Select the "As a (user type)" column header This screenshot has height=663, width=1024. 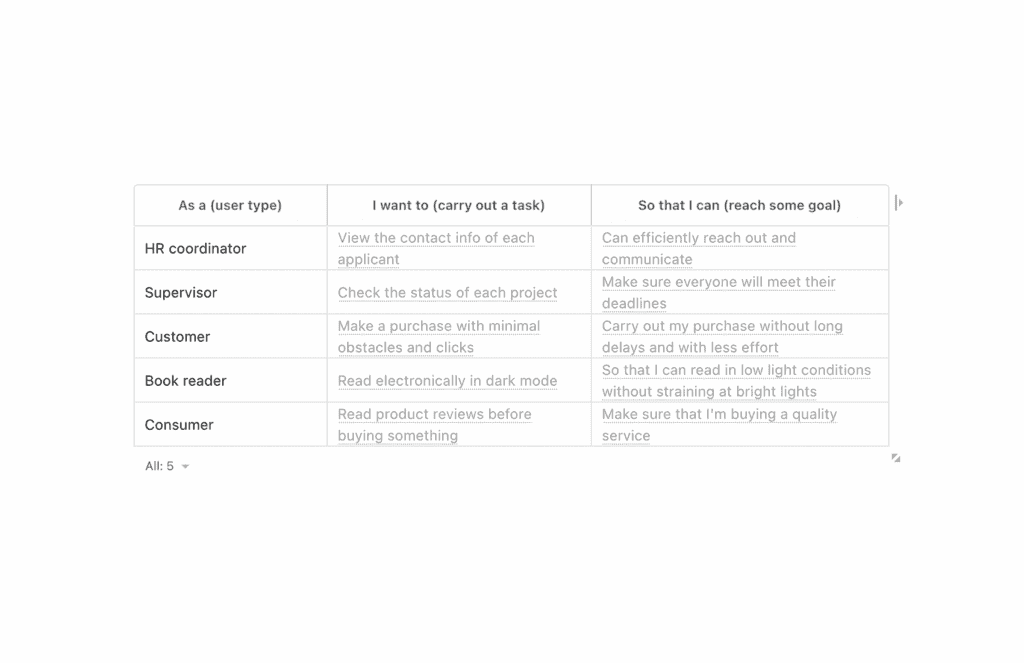pyautogui.click(x=230, y=206)
